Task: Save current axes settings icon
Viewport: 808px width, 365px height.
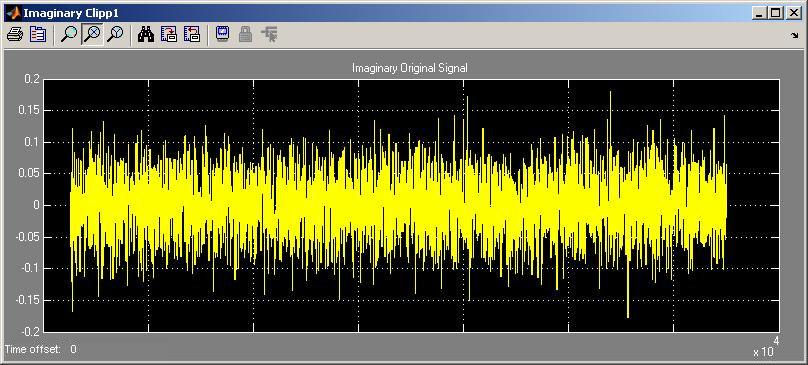Action: (x=169, y=35)
